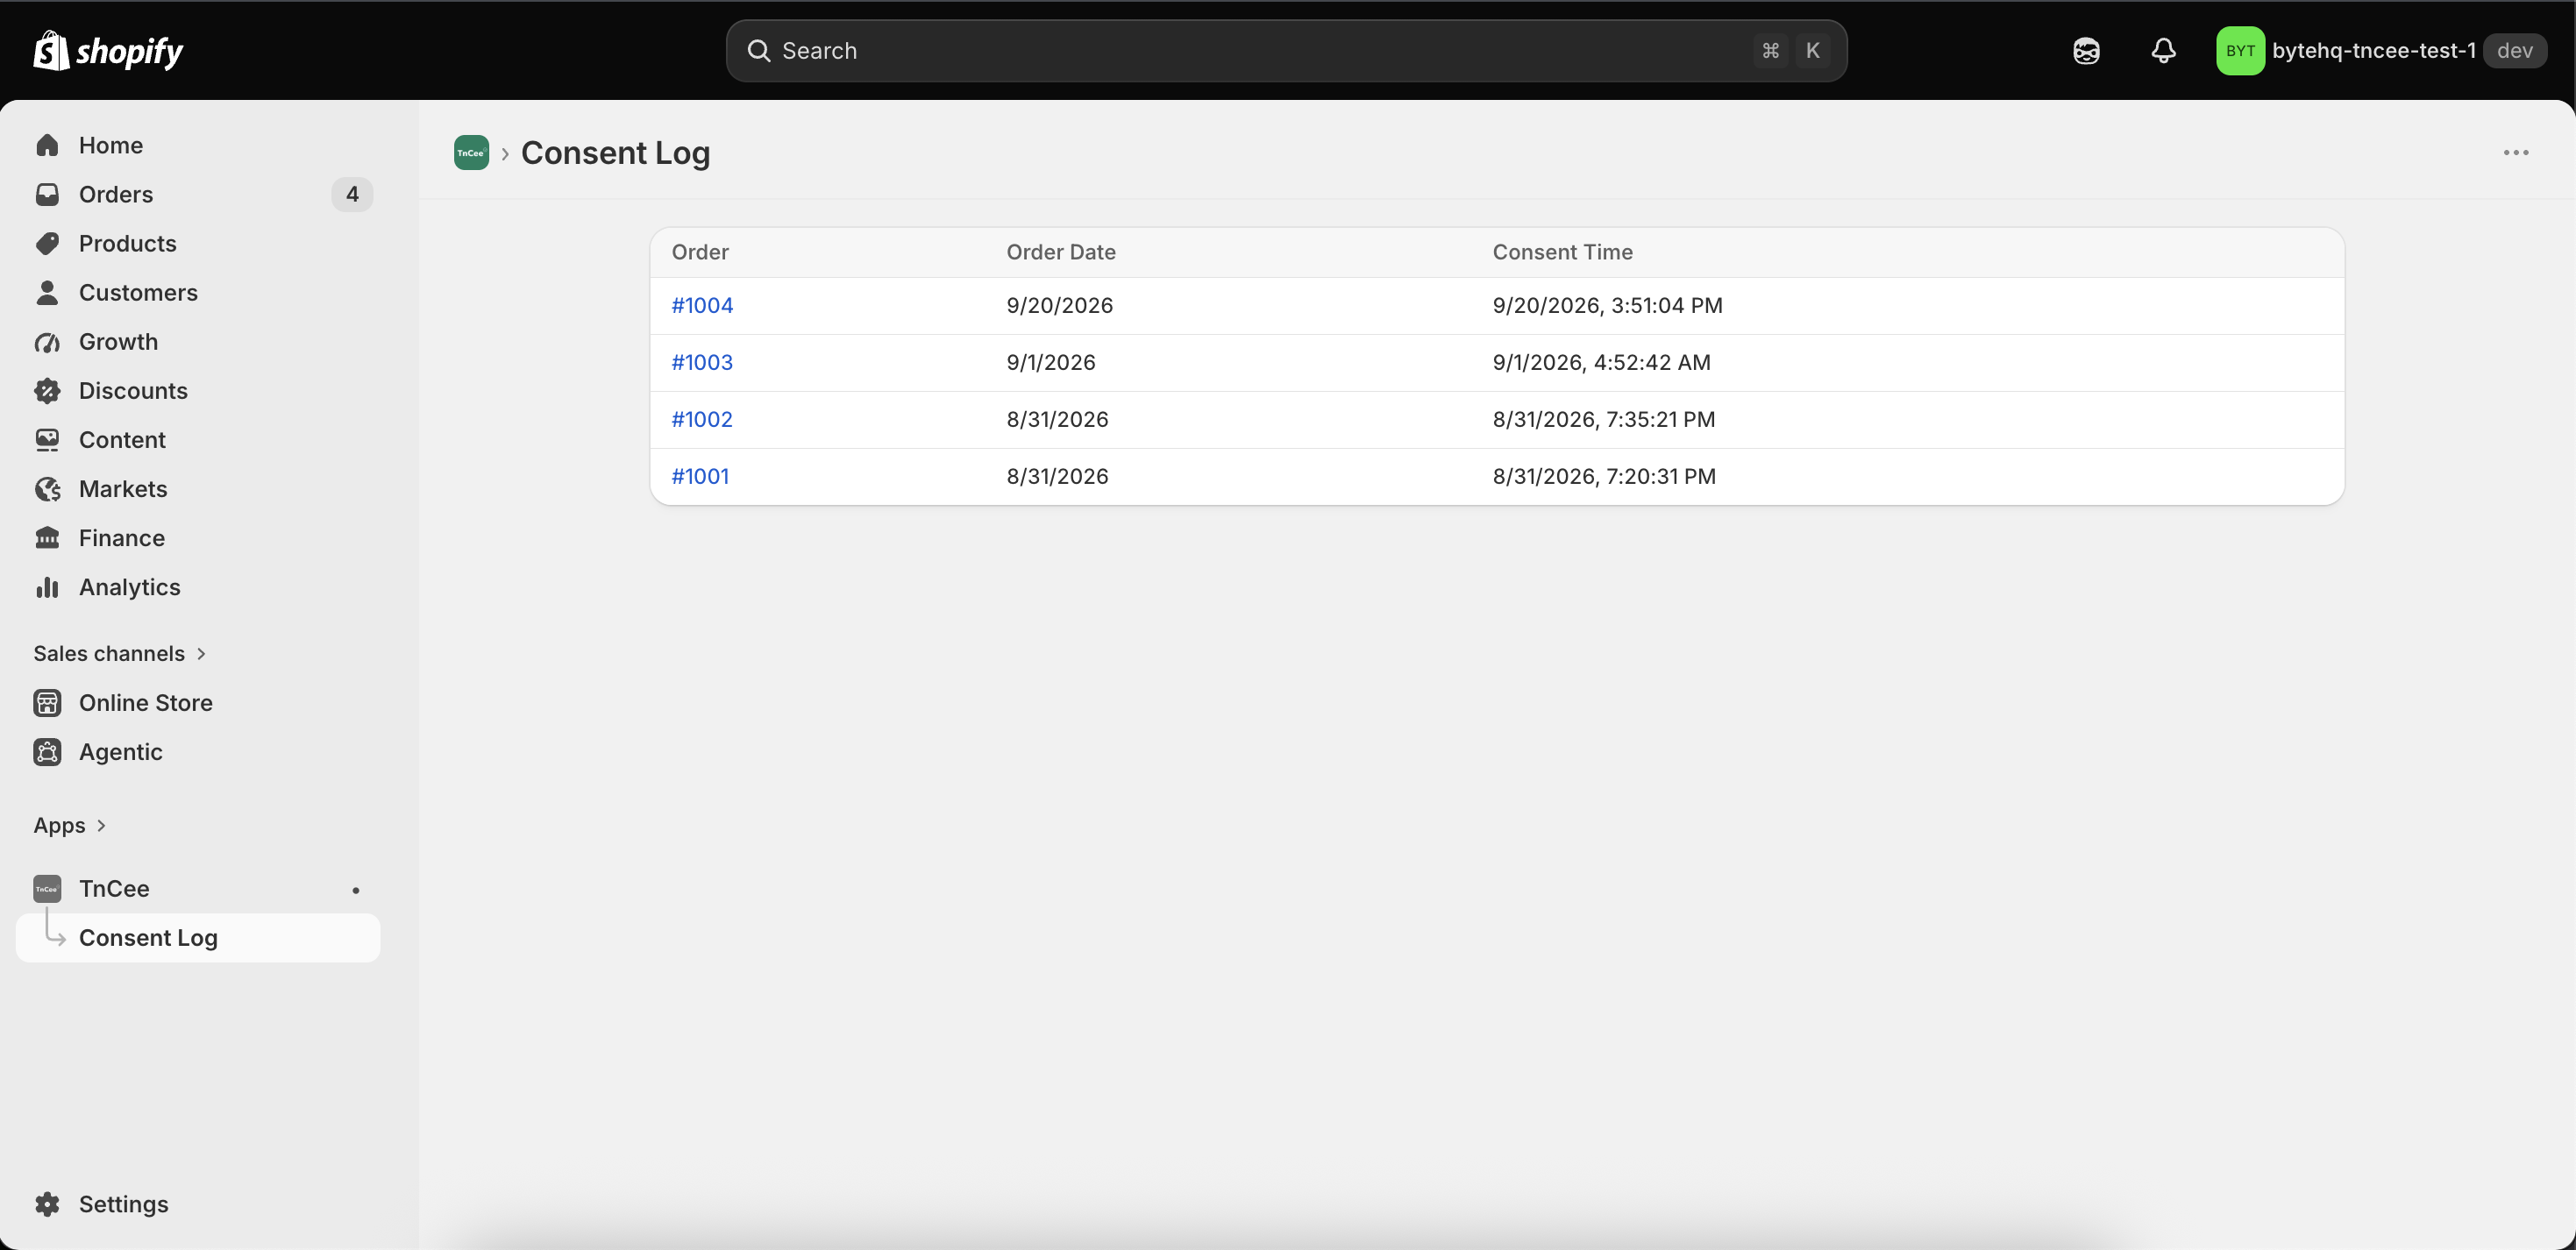Screen dimensions: 2576x1250
Task: Open the Settings gear icon
Action: pyautogui.click(x=47, y=1203)
